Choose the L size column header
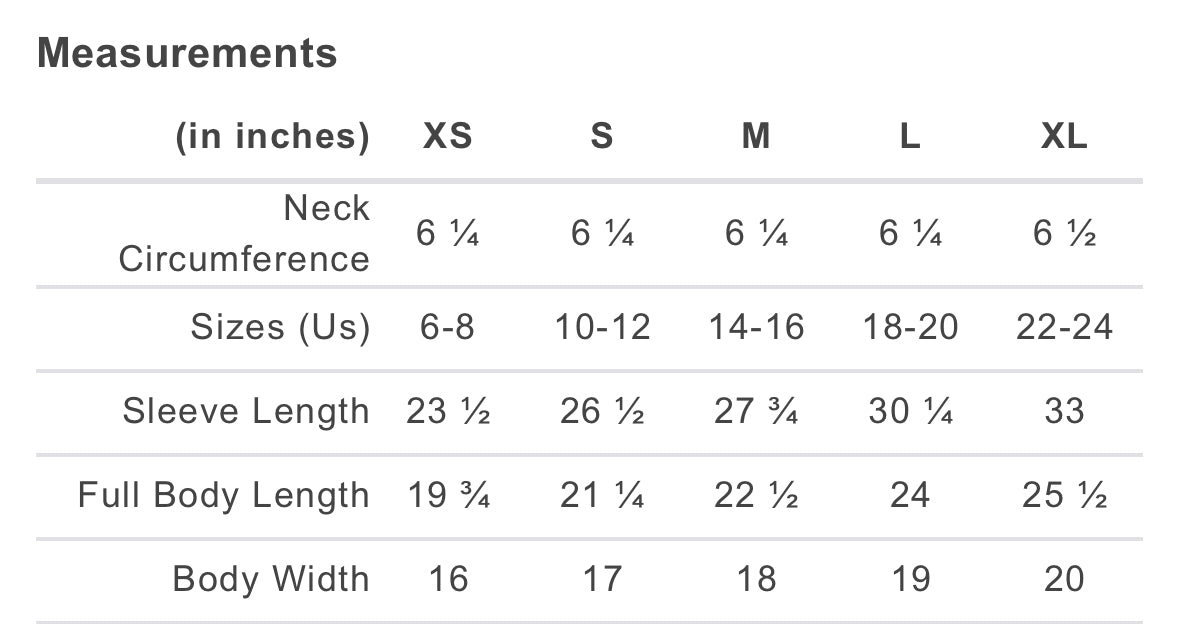This screenshot has height=633, width=1179. click(x=909, y=136)
